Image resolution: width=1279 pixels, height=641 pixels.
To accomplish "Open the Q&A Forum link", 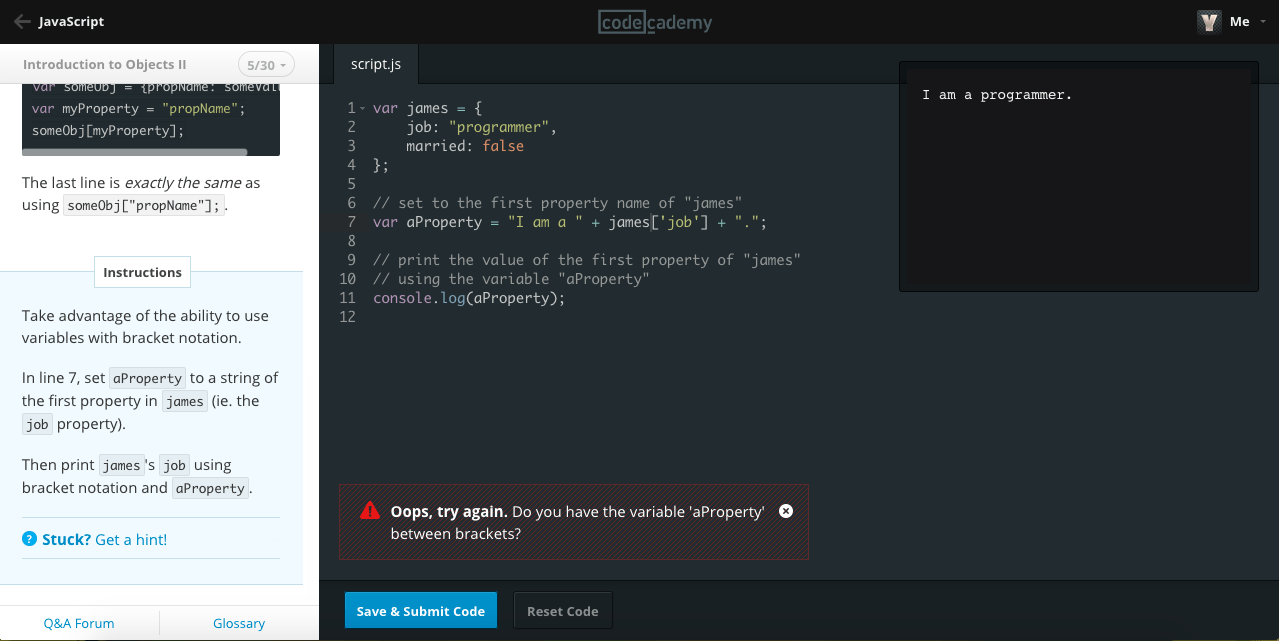I will point(78,623).
